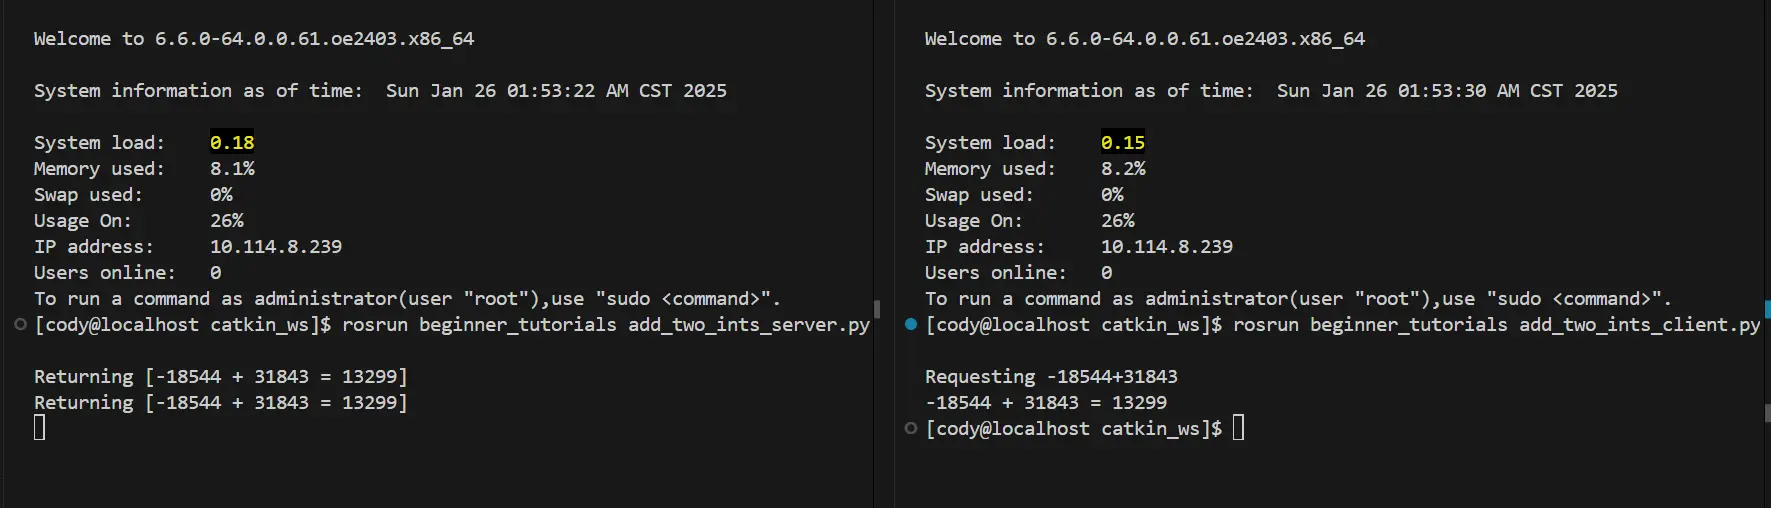This screenshot has height=508, width=1771.
Task: Click the "-18544 + 31843 = 13299" client result
Action: pos(1046,402)
